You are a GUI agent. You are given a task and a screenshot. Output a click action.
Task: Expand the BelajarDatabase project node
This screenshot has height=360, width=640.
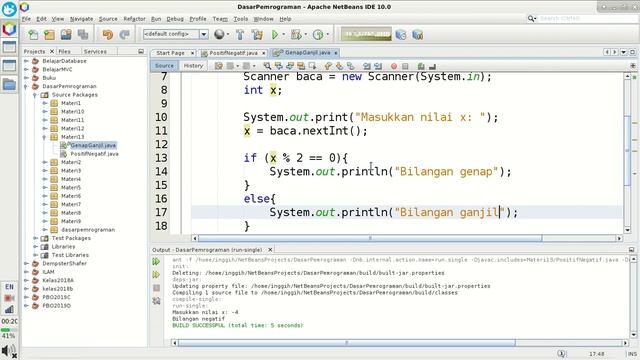tap(27, 61)
